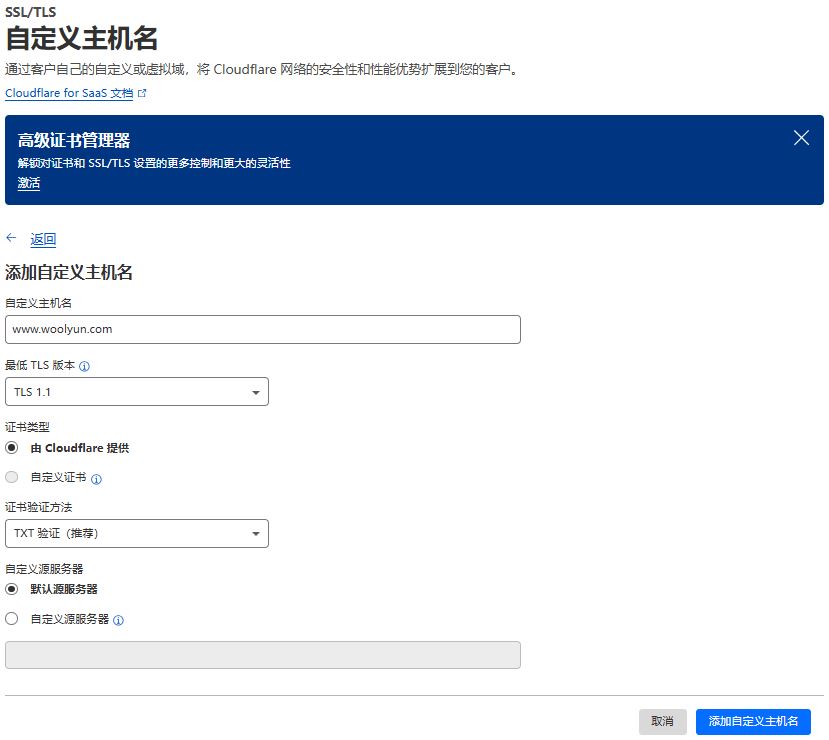
Task: Click the 证书验证方法 label
Action: coord(39,507)
